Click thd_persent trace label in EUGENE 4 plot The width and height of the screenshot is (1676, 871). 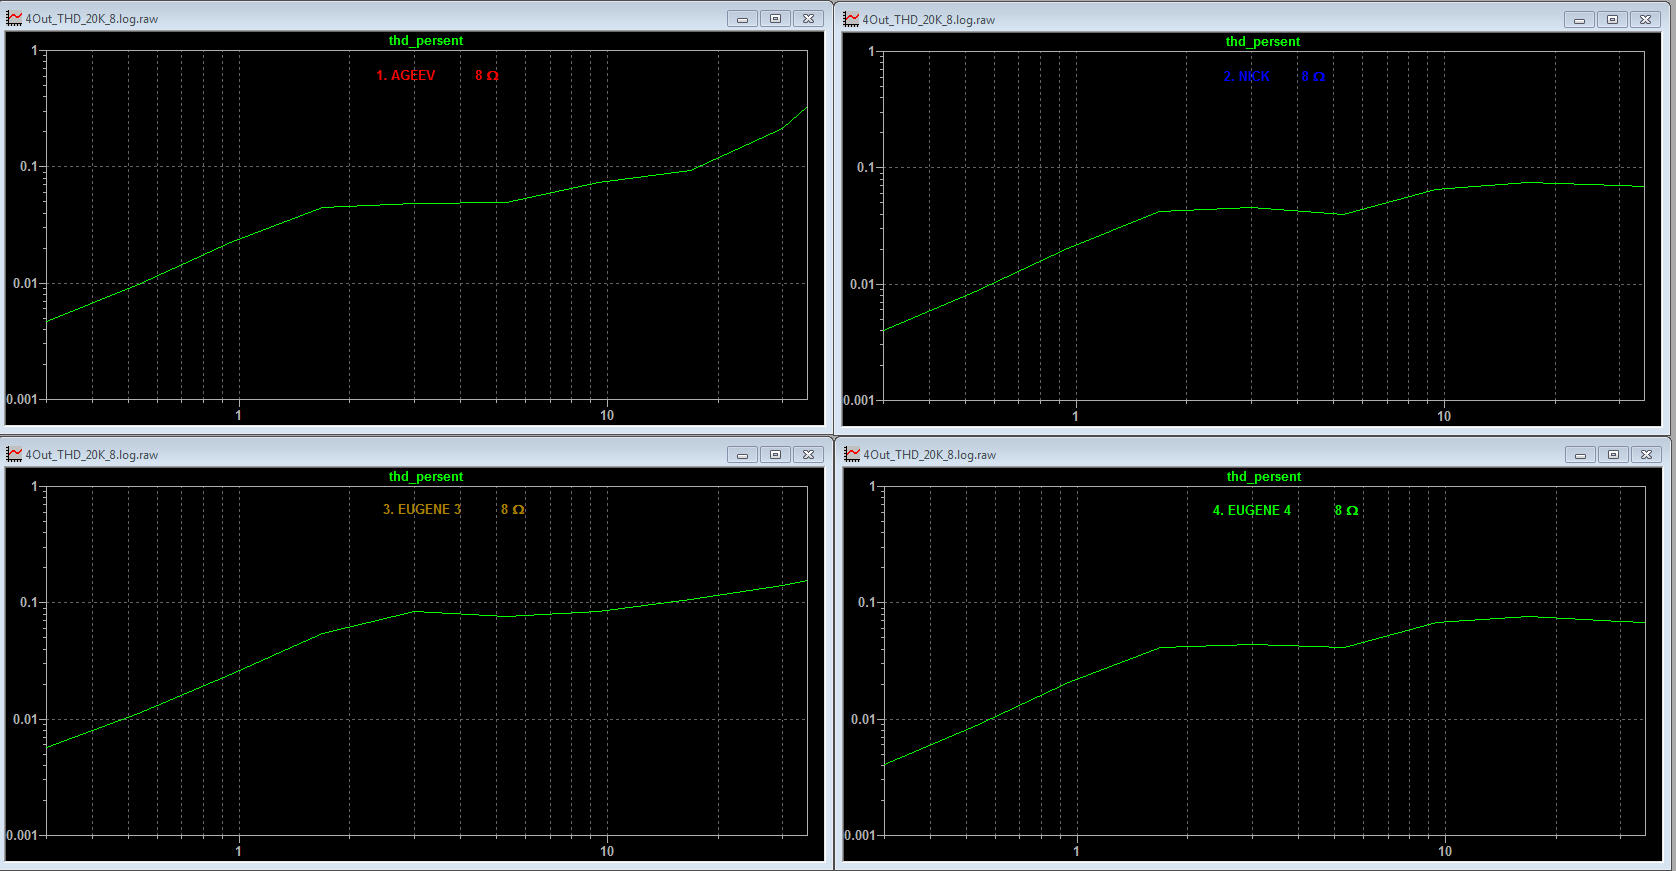[1264, 477]
